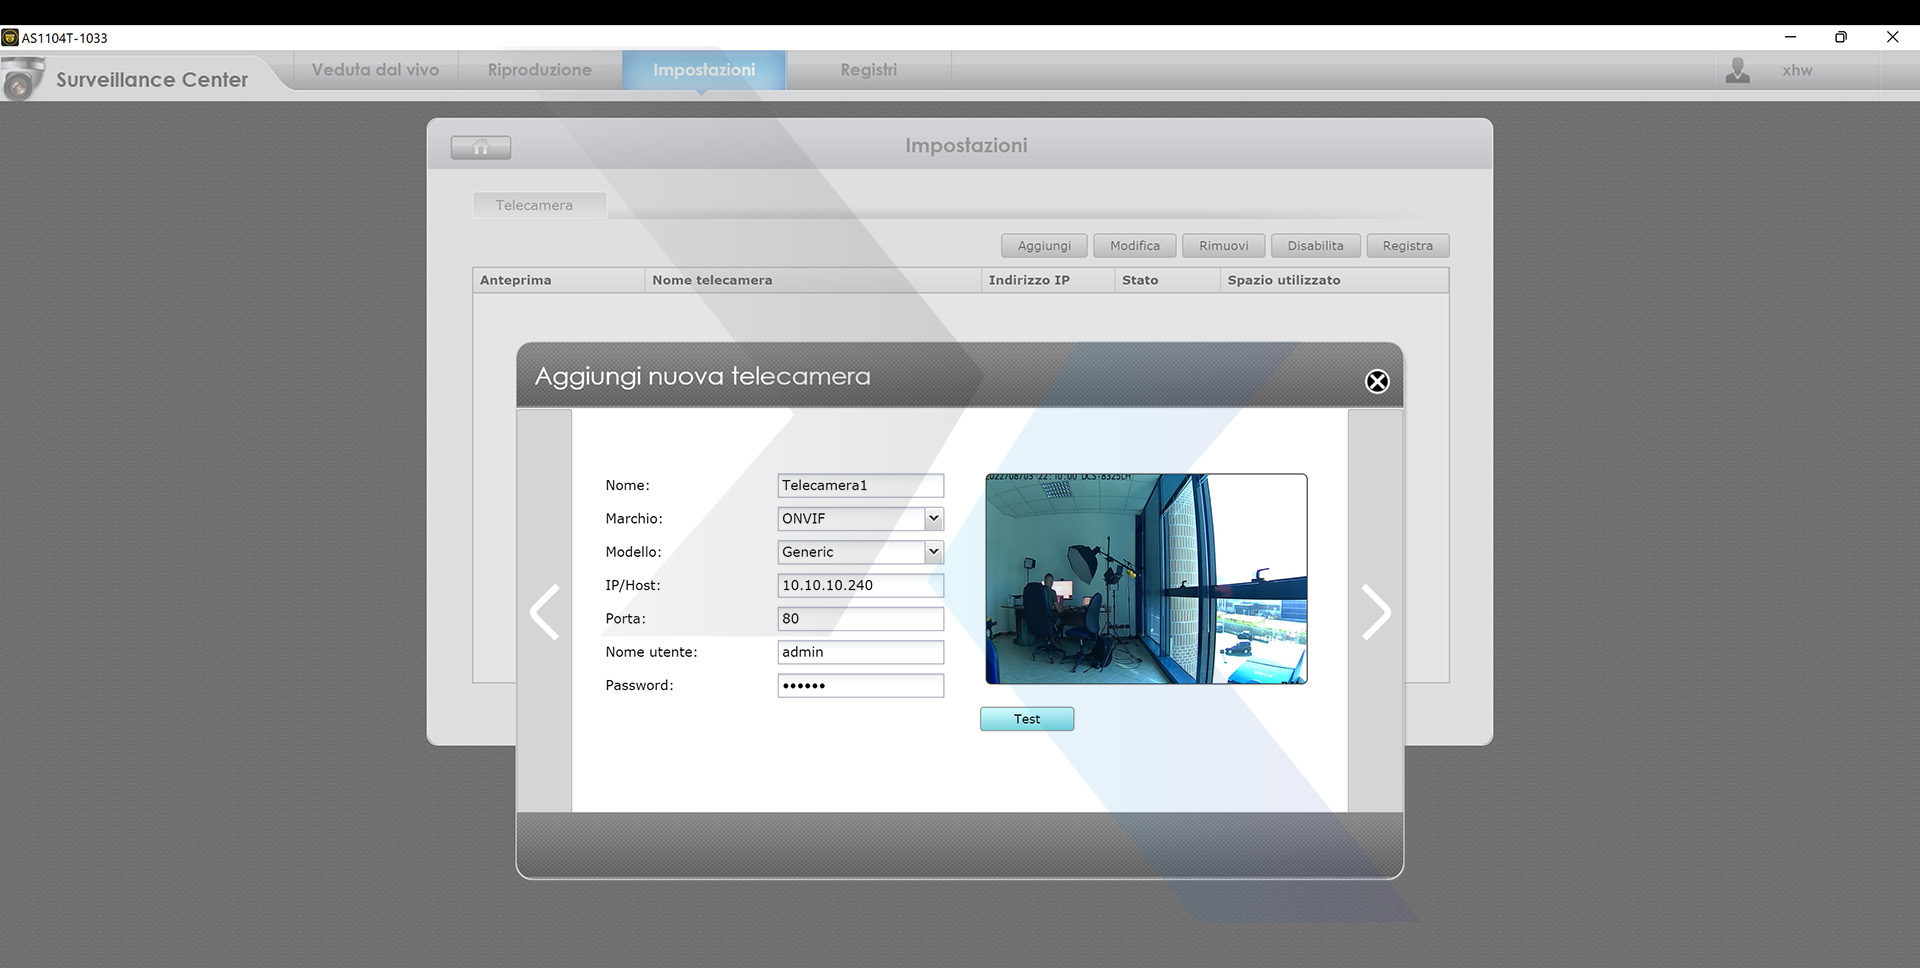
Task: Restore the window from the title bar
Action: (x=1840, y=37)
